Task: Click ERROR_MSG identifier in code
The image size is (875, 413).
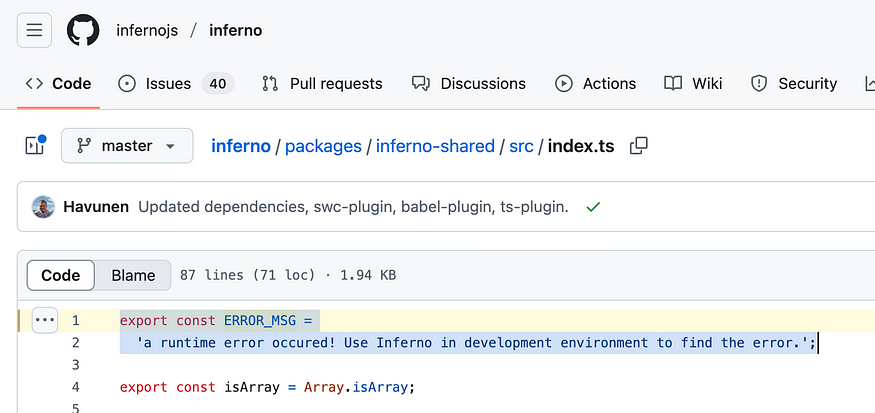Action: click(x=260, y=320)
